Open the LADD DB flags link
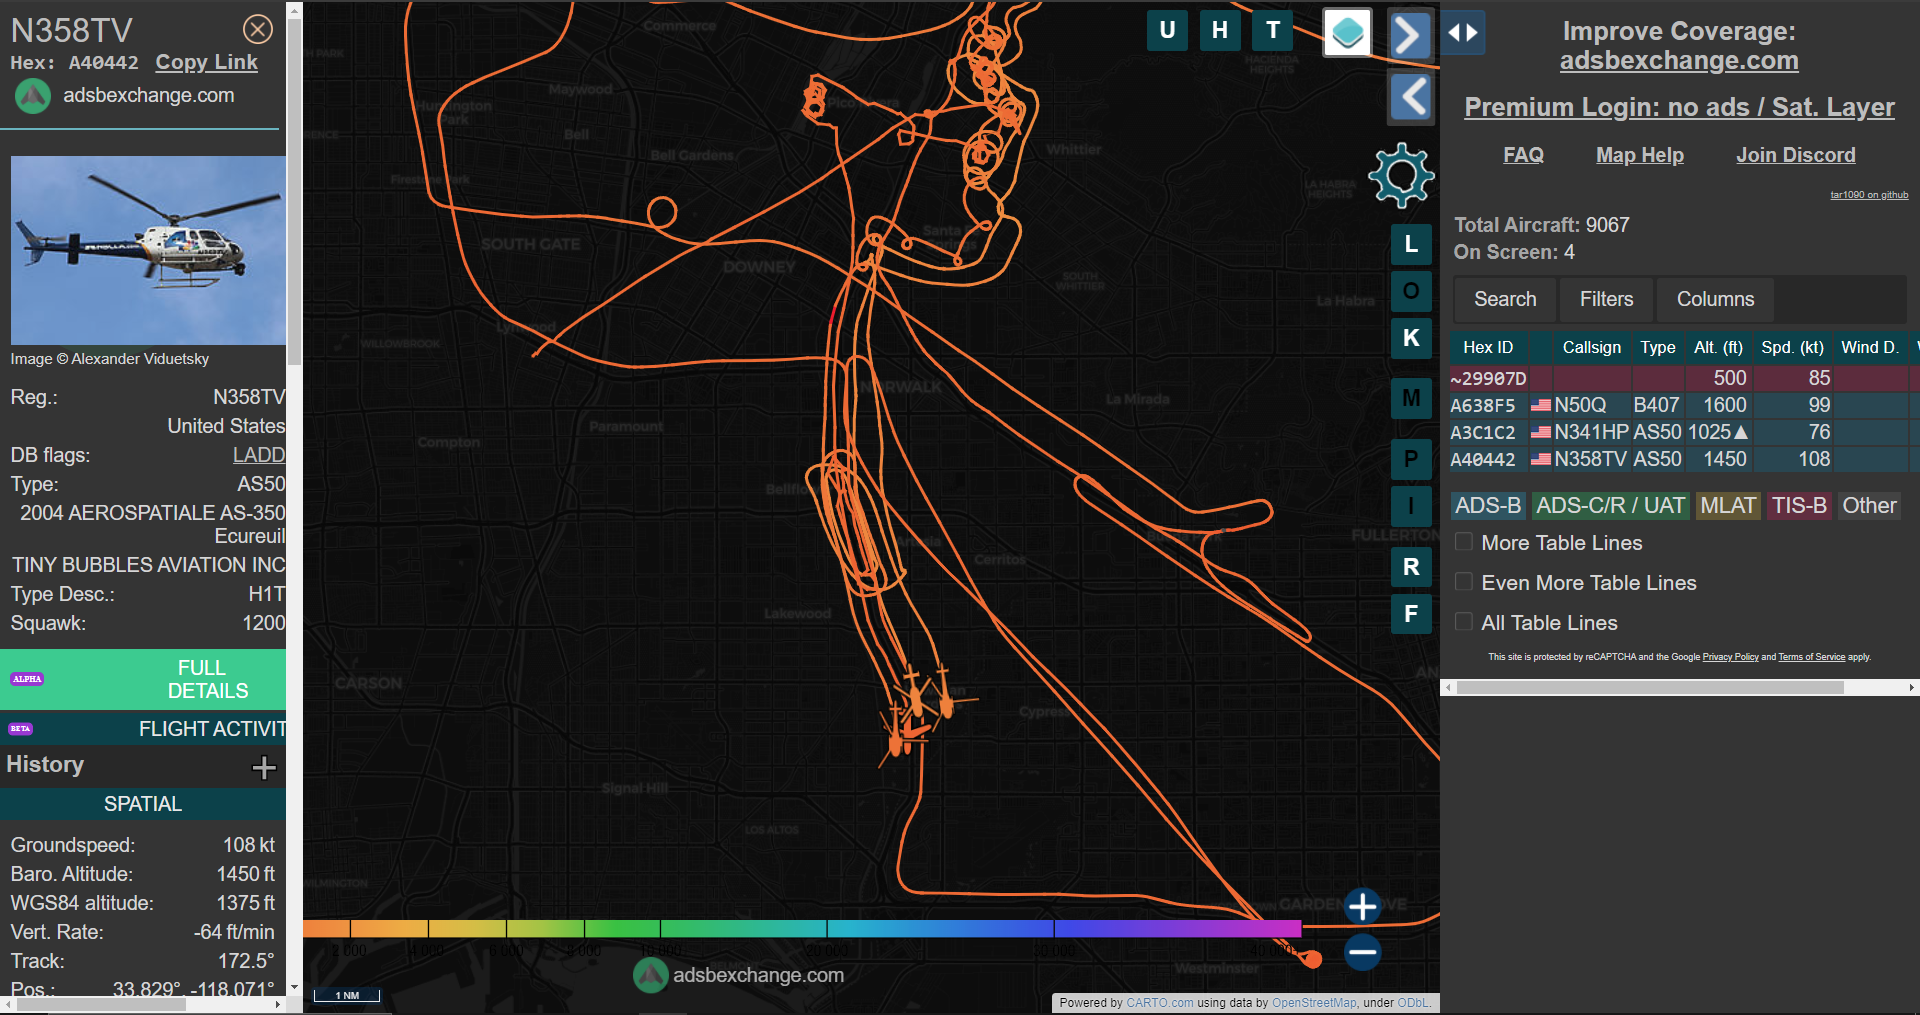Image resolution: width=1920 pixels, height=1015 pixels. click(259, 455)
